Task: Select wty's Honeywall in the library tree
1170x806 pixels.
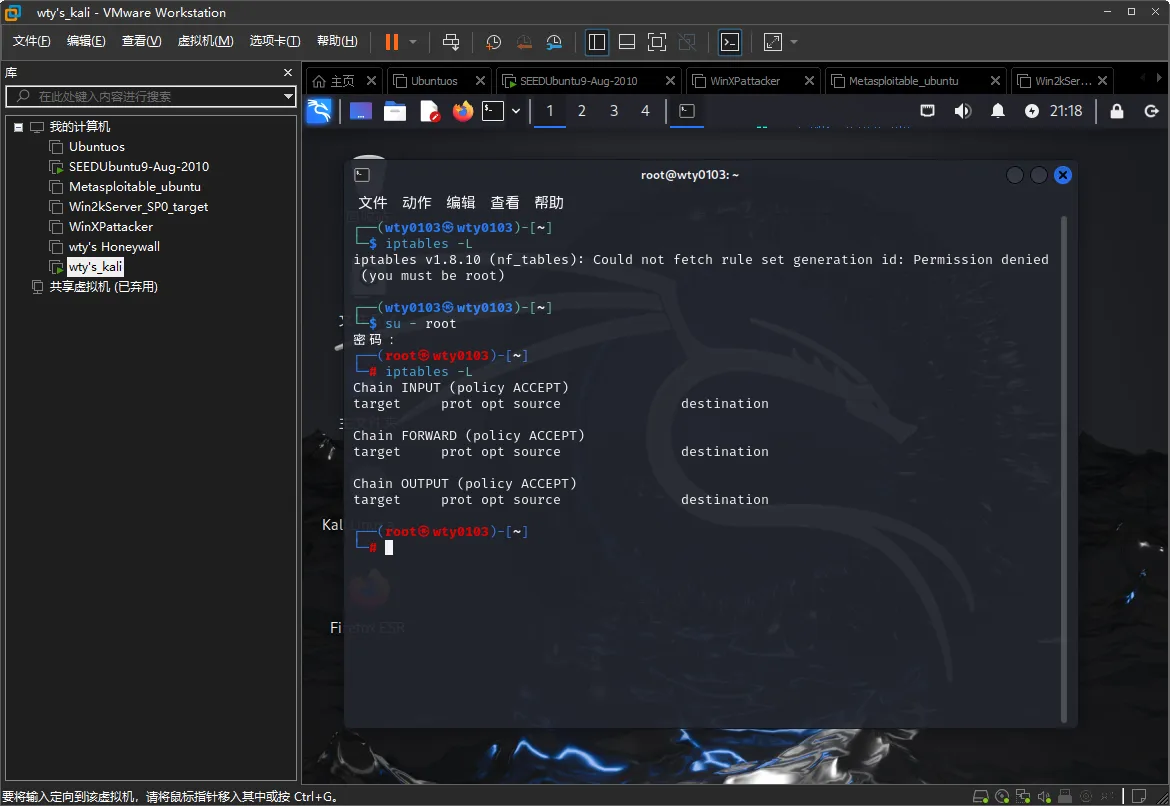Action: coord(104,247)
